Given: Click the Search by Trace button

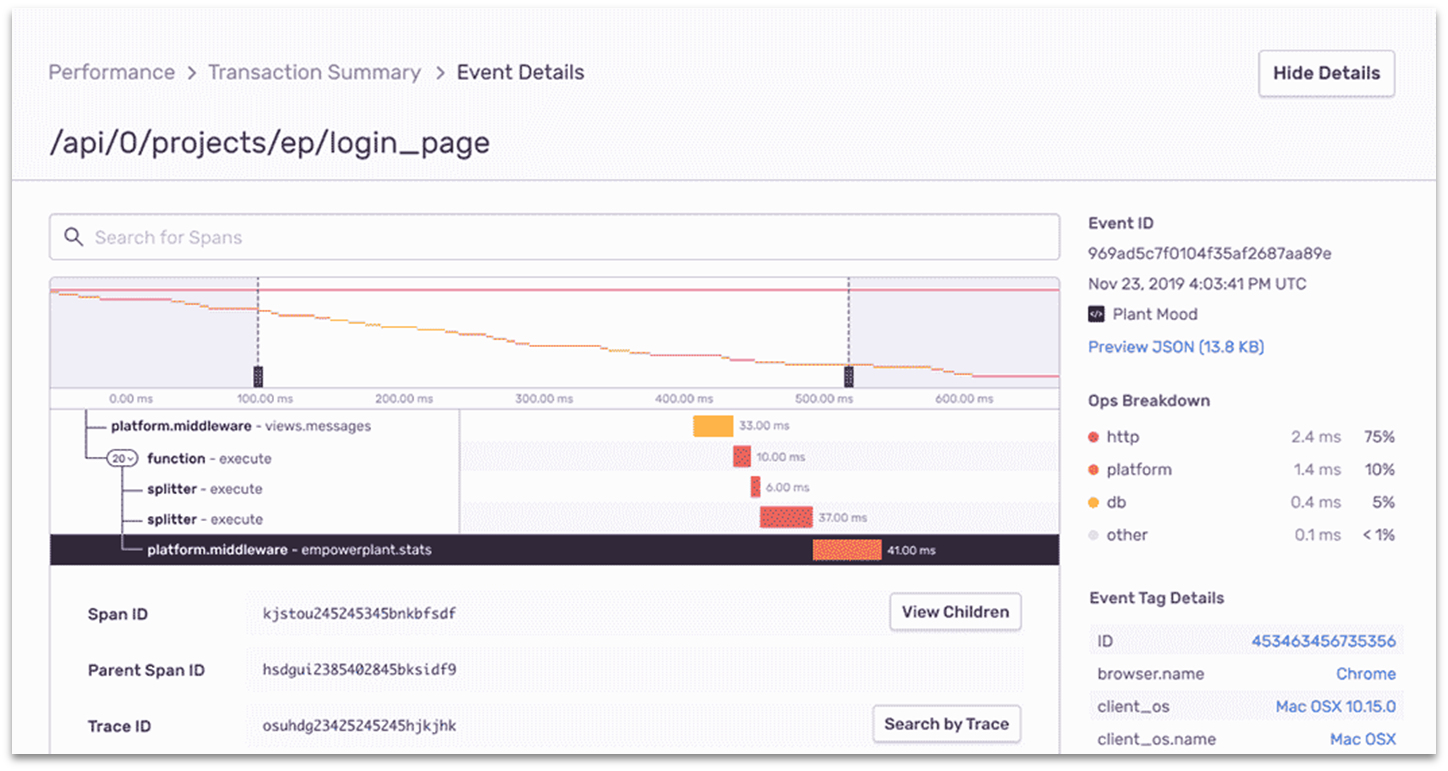Looking at the screenshot, I should [946, 724].
